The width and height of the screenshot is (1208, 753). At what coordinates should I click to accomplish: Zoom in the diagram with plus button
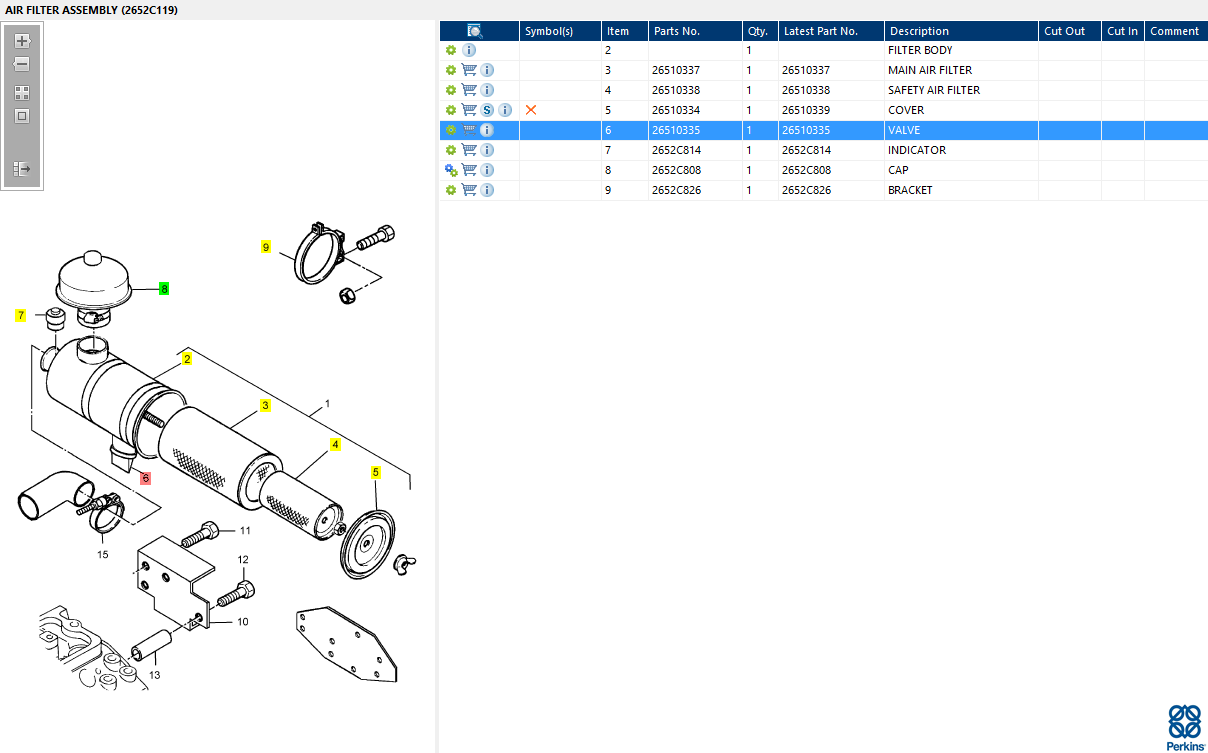[22, 41]
